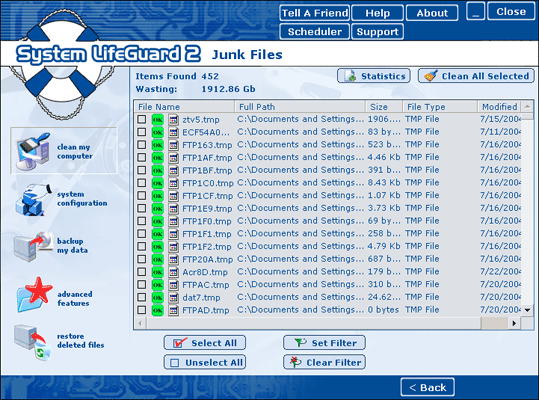Open the Support page

pyautogui.click(x=377, y=32)
